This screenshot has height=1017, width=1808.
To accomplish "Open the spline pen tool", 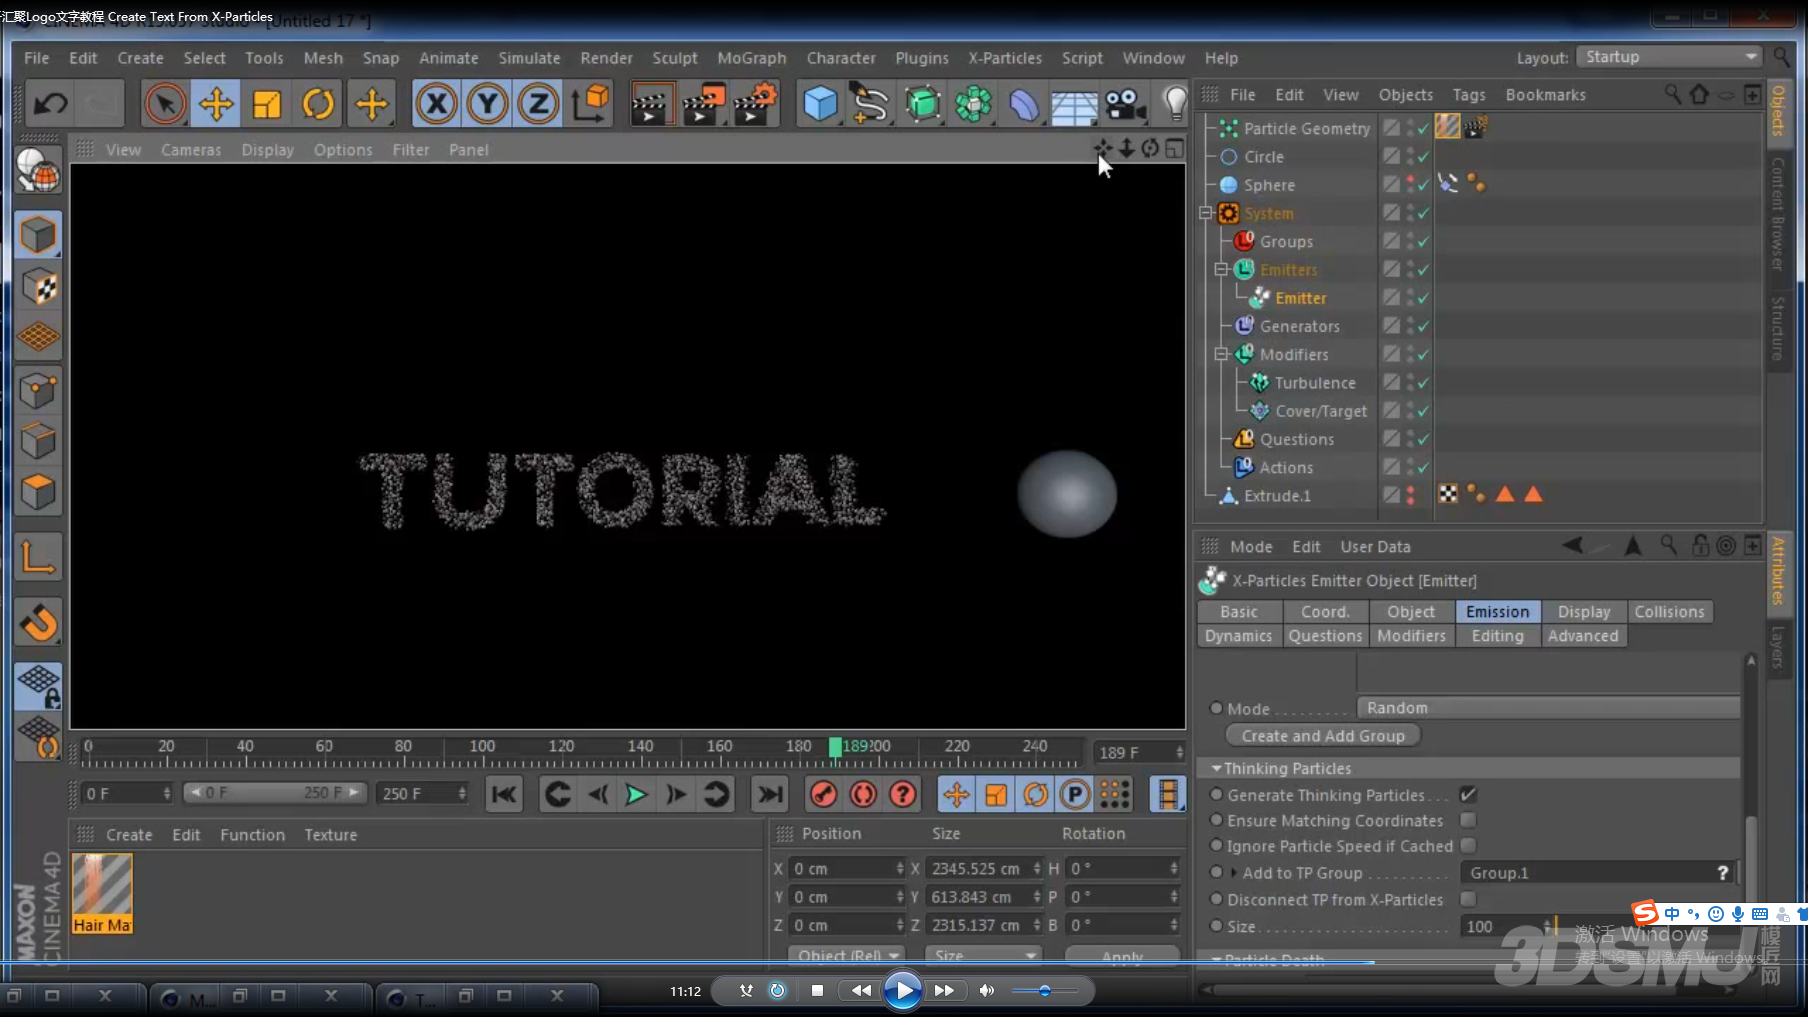I will [870, 103].
